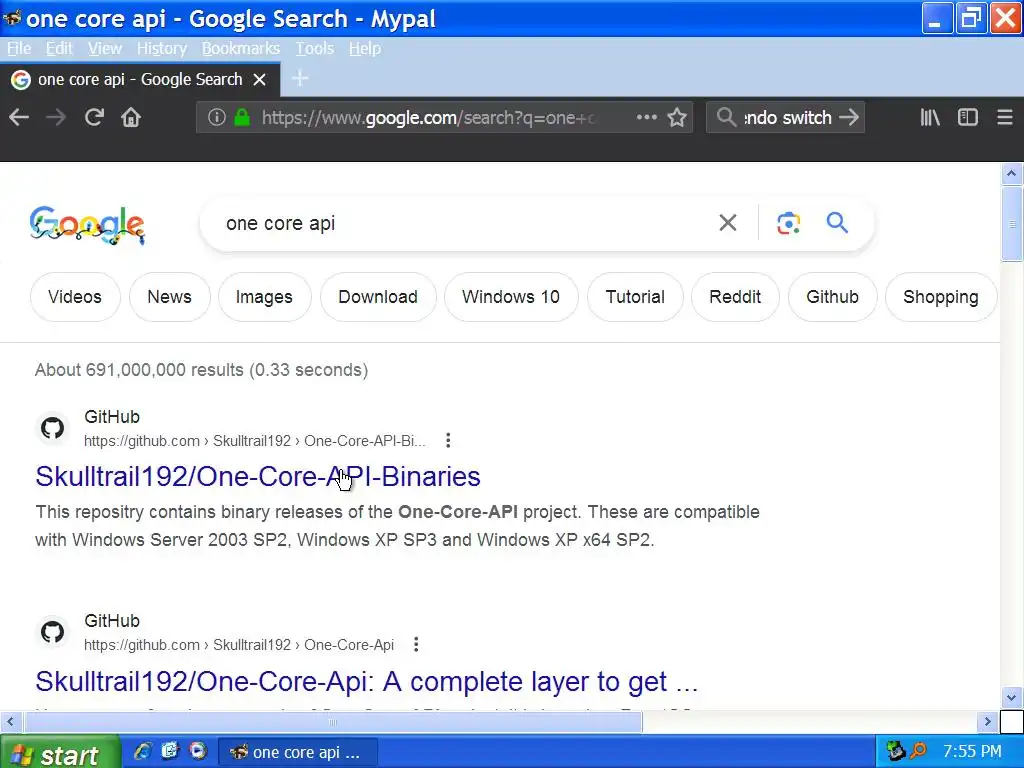The width and height of the screenshot is (1024, 768).
Task: Click the orange magnifier system tray icon
Action: 919,752
